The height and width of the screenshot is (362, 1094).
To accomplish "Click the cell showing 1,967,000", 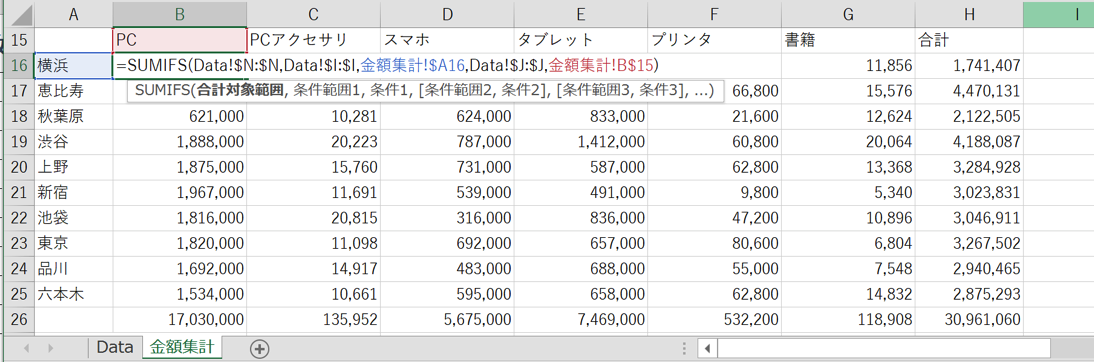I will click(x=179, y=193).
